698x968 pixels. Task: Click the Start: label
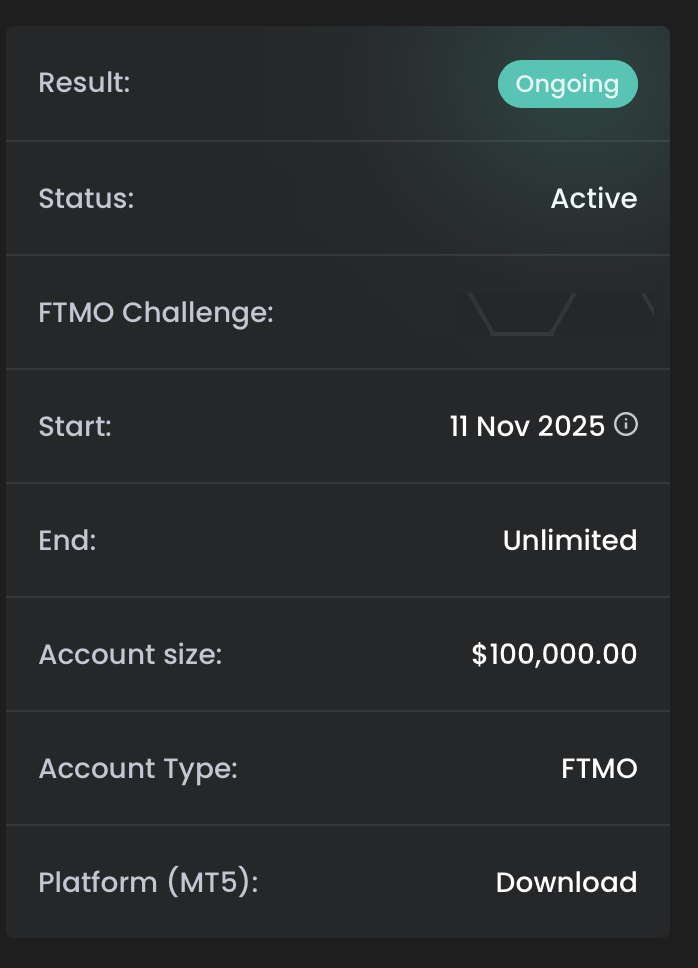(x=75, y=426)
